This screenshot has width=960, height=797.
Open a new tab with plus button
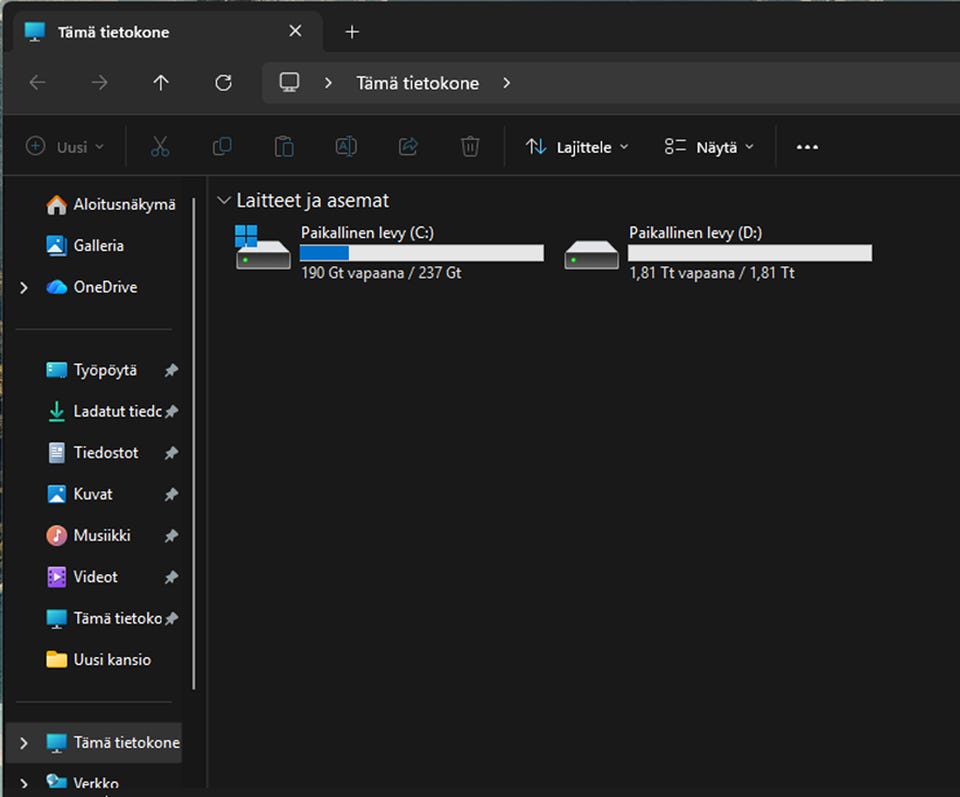click(x=351, y=32)
